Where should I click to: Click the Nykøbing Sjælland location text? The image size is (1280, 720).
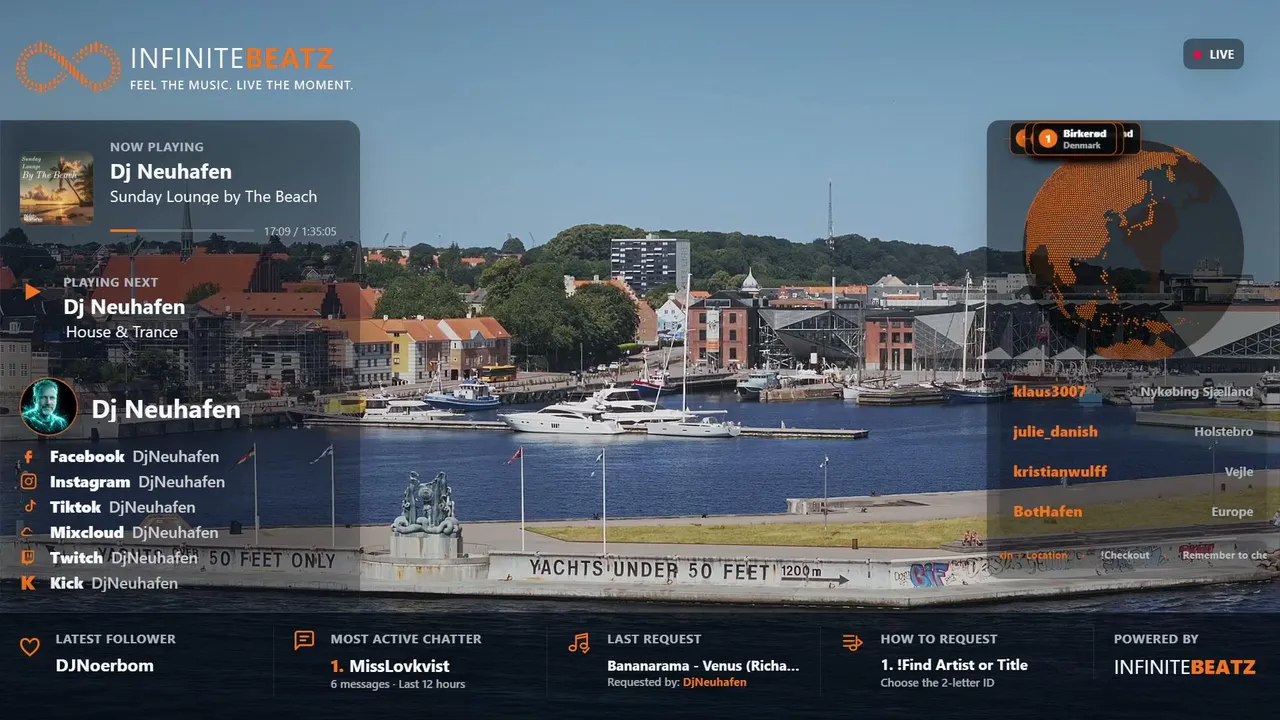click(x=1196, y=392)
